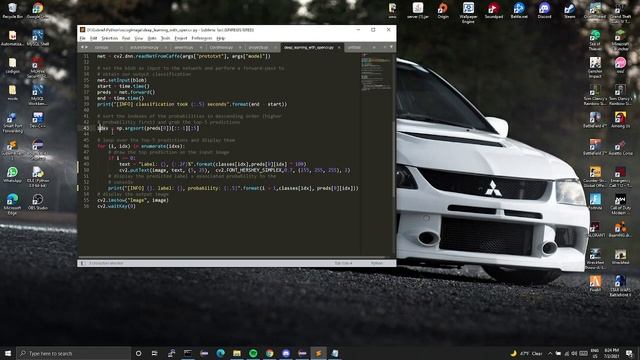Screen dimensions: 640x360
Task: Open Star Wars Battlefront II icon
Action: (620, 286)
